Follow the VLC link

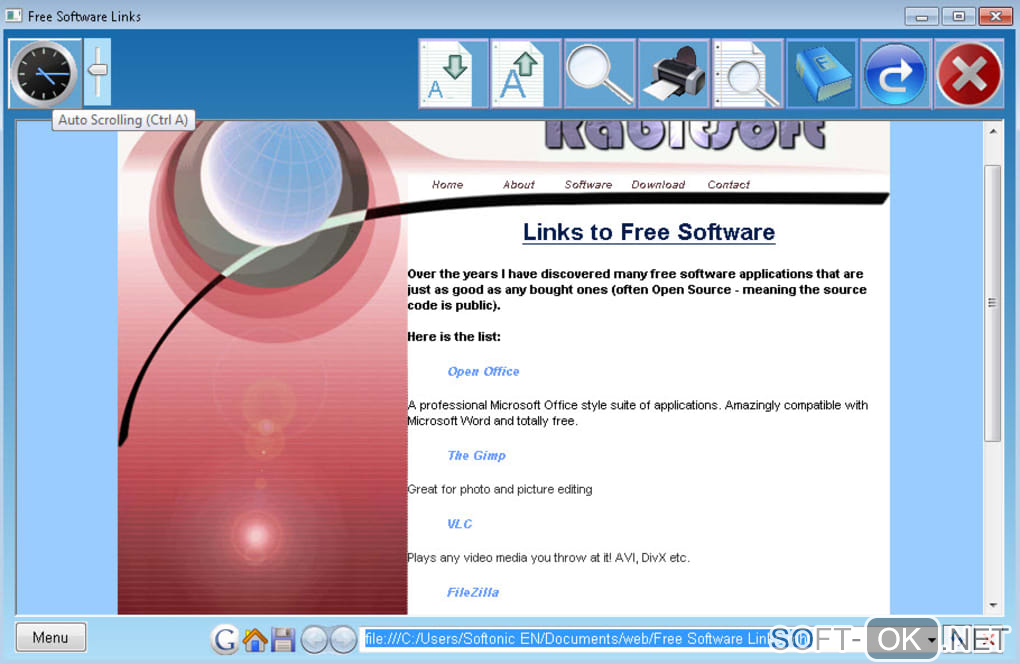pos(459,524)
